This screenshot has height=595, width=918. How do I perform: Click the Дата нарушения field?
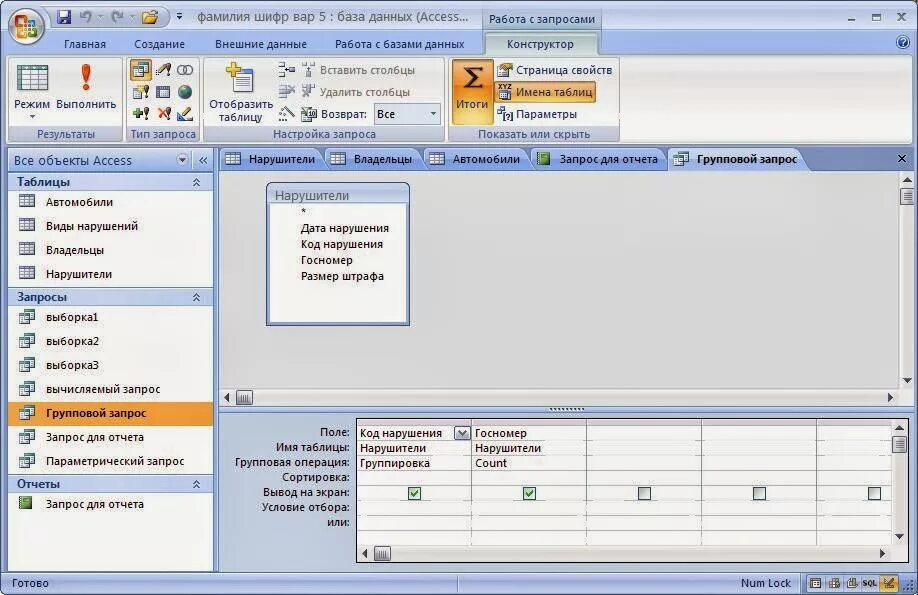click(345, 228)
